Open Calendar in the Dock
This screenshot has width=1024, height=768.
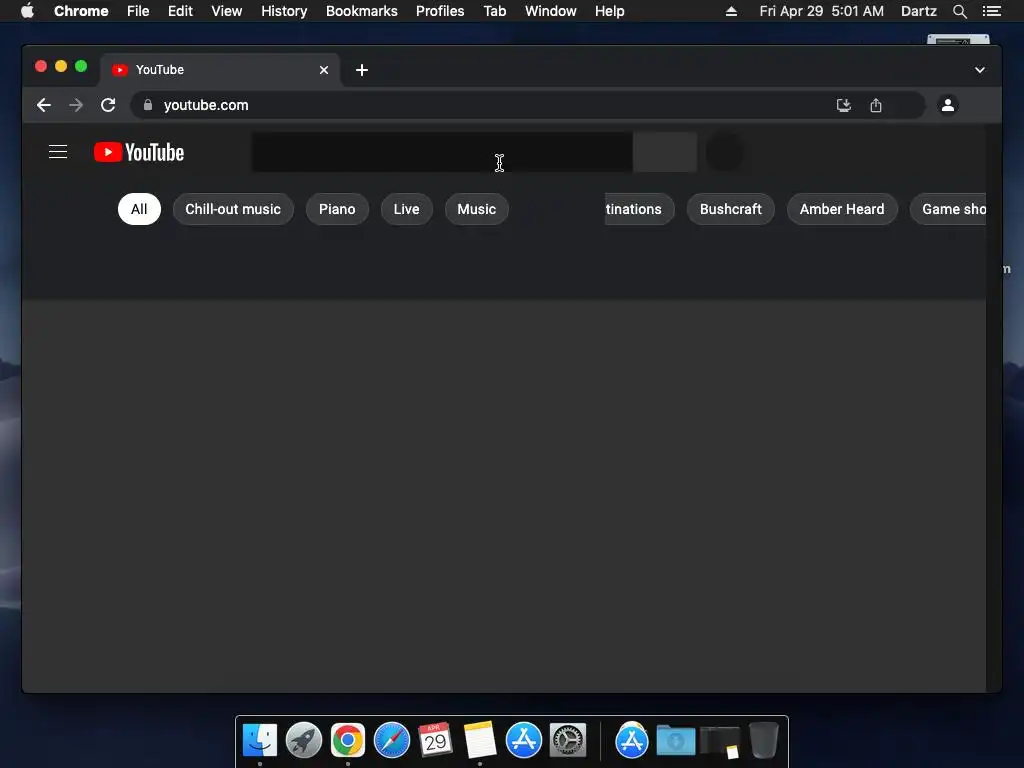click(436, 740)
